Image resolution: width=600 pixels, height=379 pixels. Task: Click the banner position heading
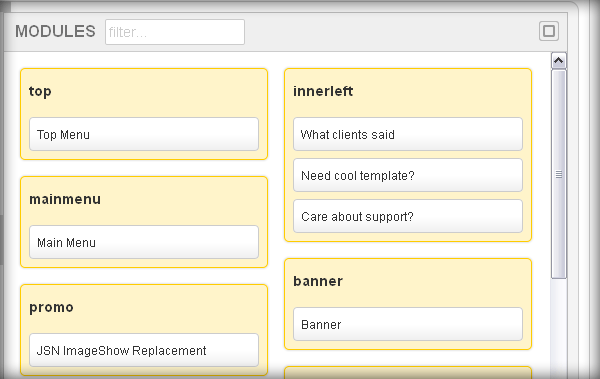[x=318, y=281]
